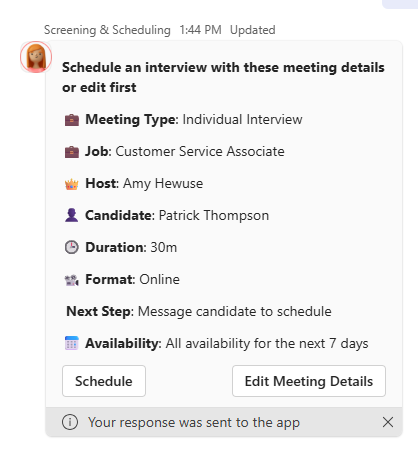Image resolution: width=418 pixels, height=454 pixels.
Task: Open Edit Meeting Details
Action: point(309,381)
